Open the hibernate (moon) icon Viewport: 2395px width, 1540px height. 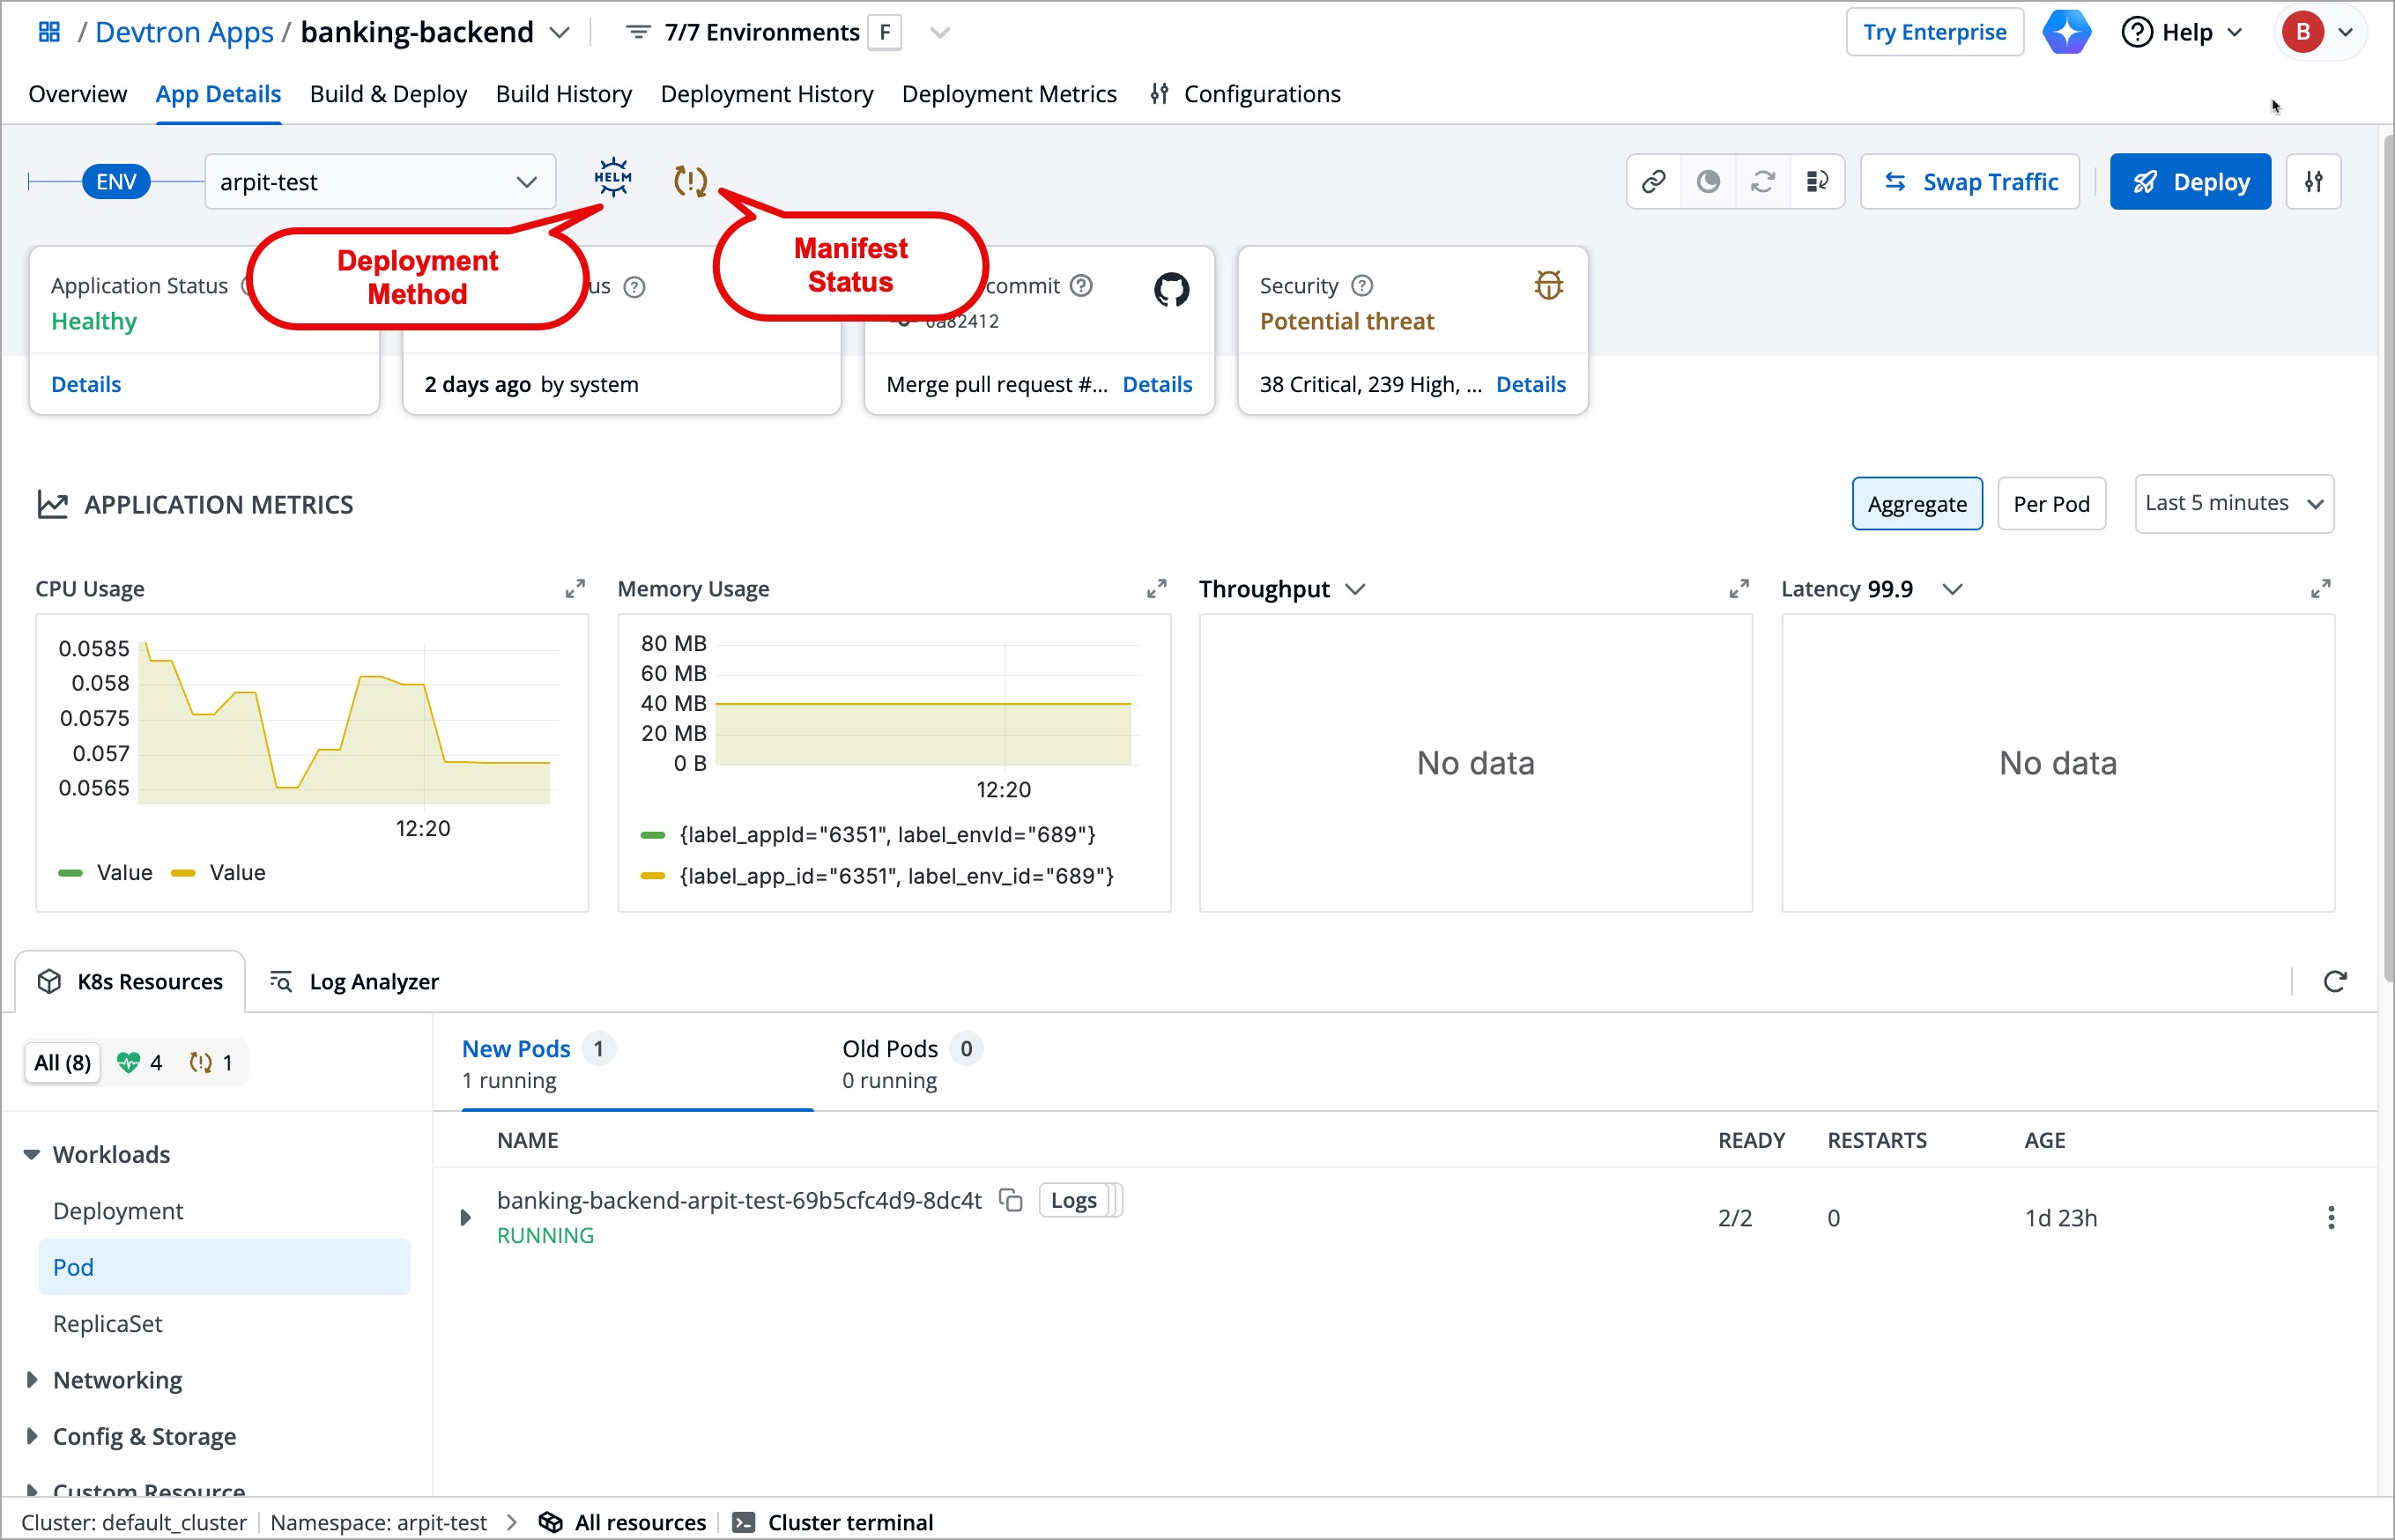(x=1708, y=181)
